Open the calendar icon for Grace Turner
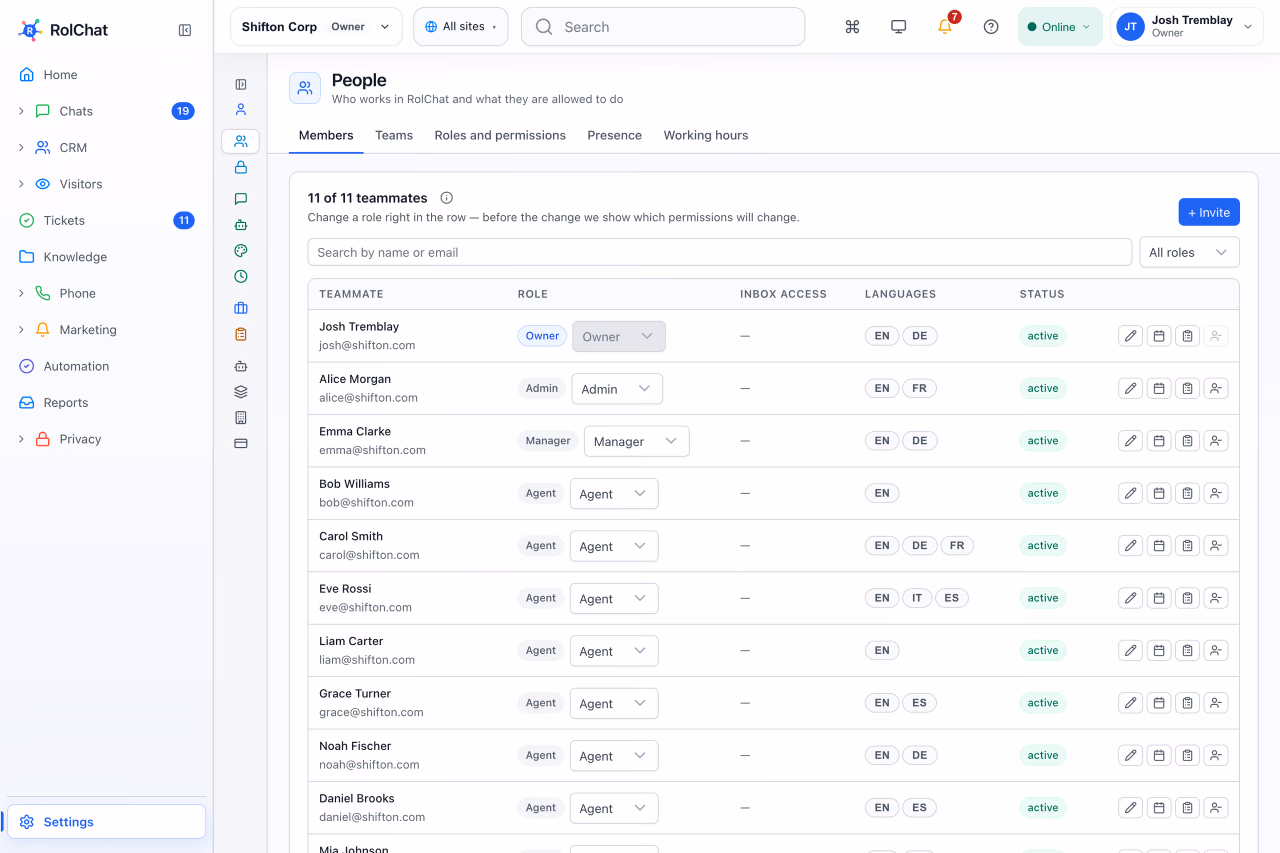 point(1159,703)
